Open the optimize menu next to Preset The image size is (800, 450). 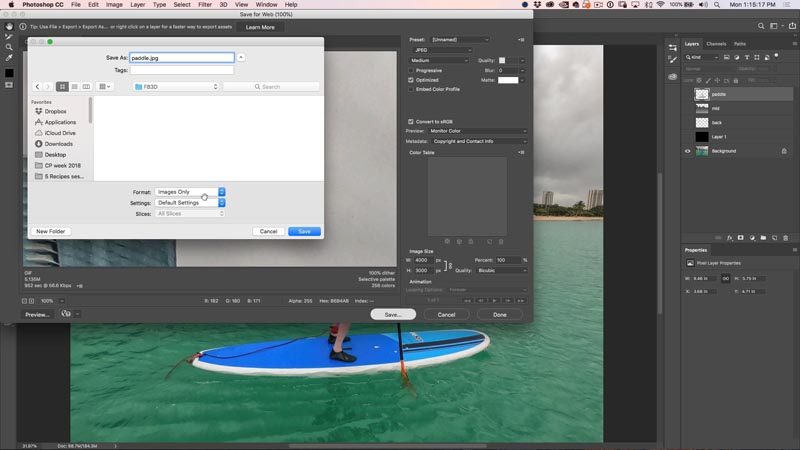[x=521, y=40]
